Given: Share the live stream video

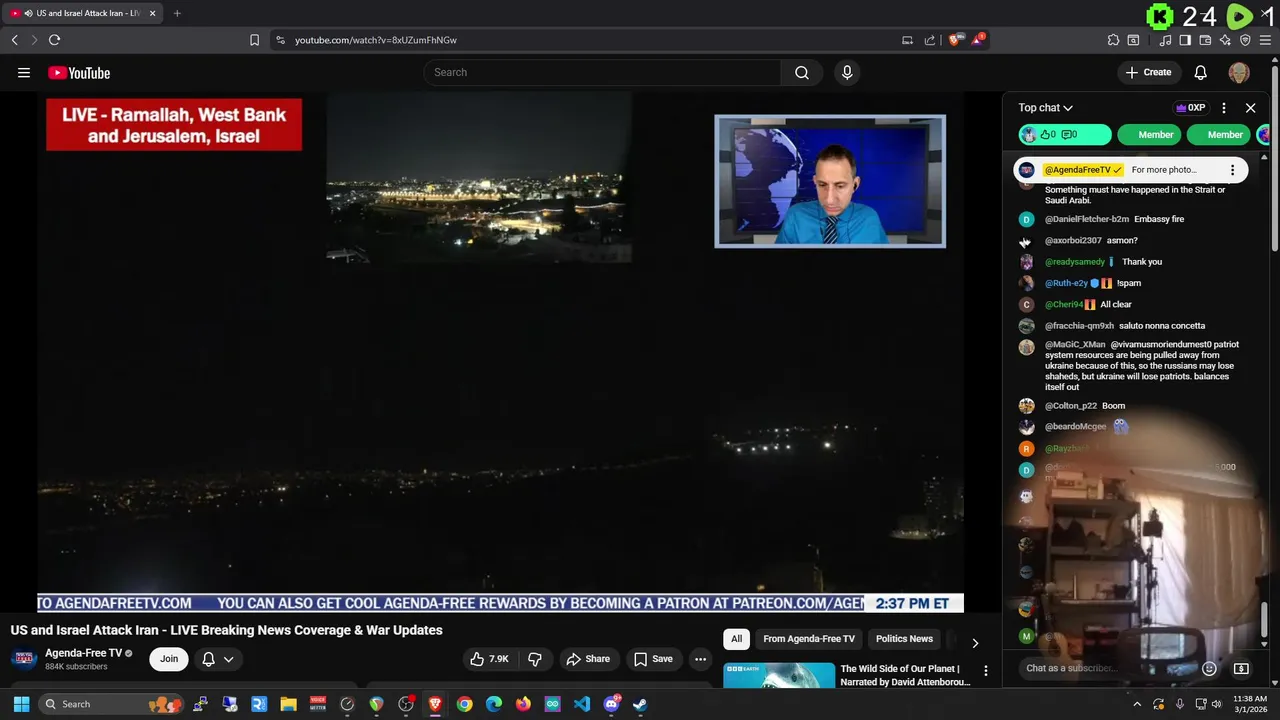Looking at the screenshot, I should pos(587,659).
